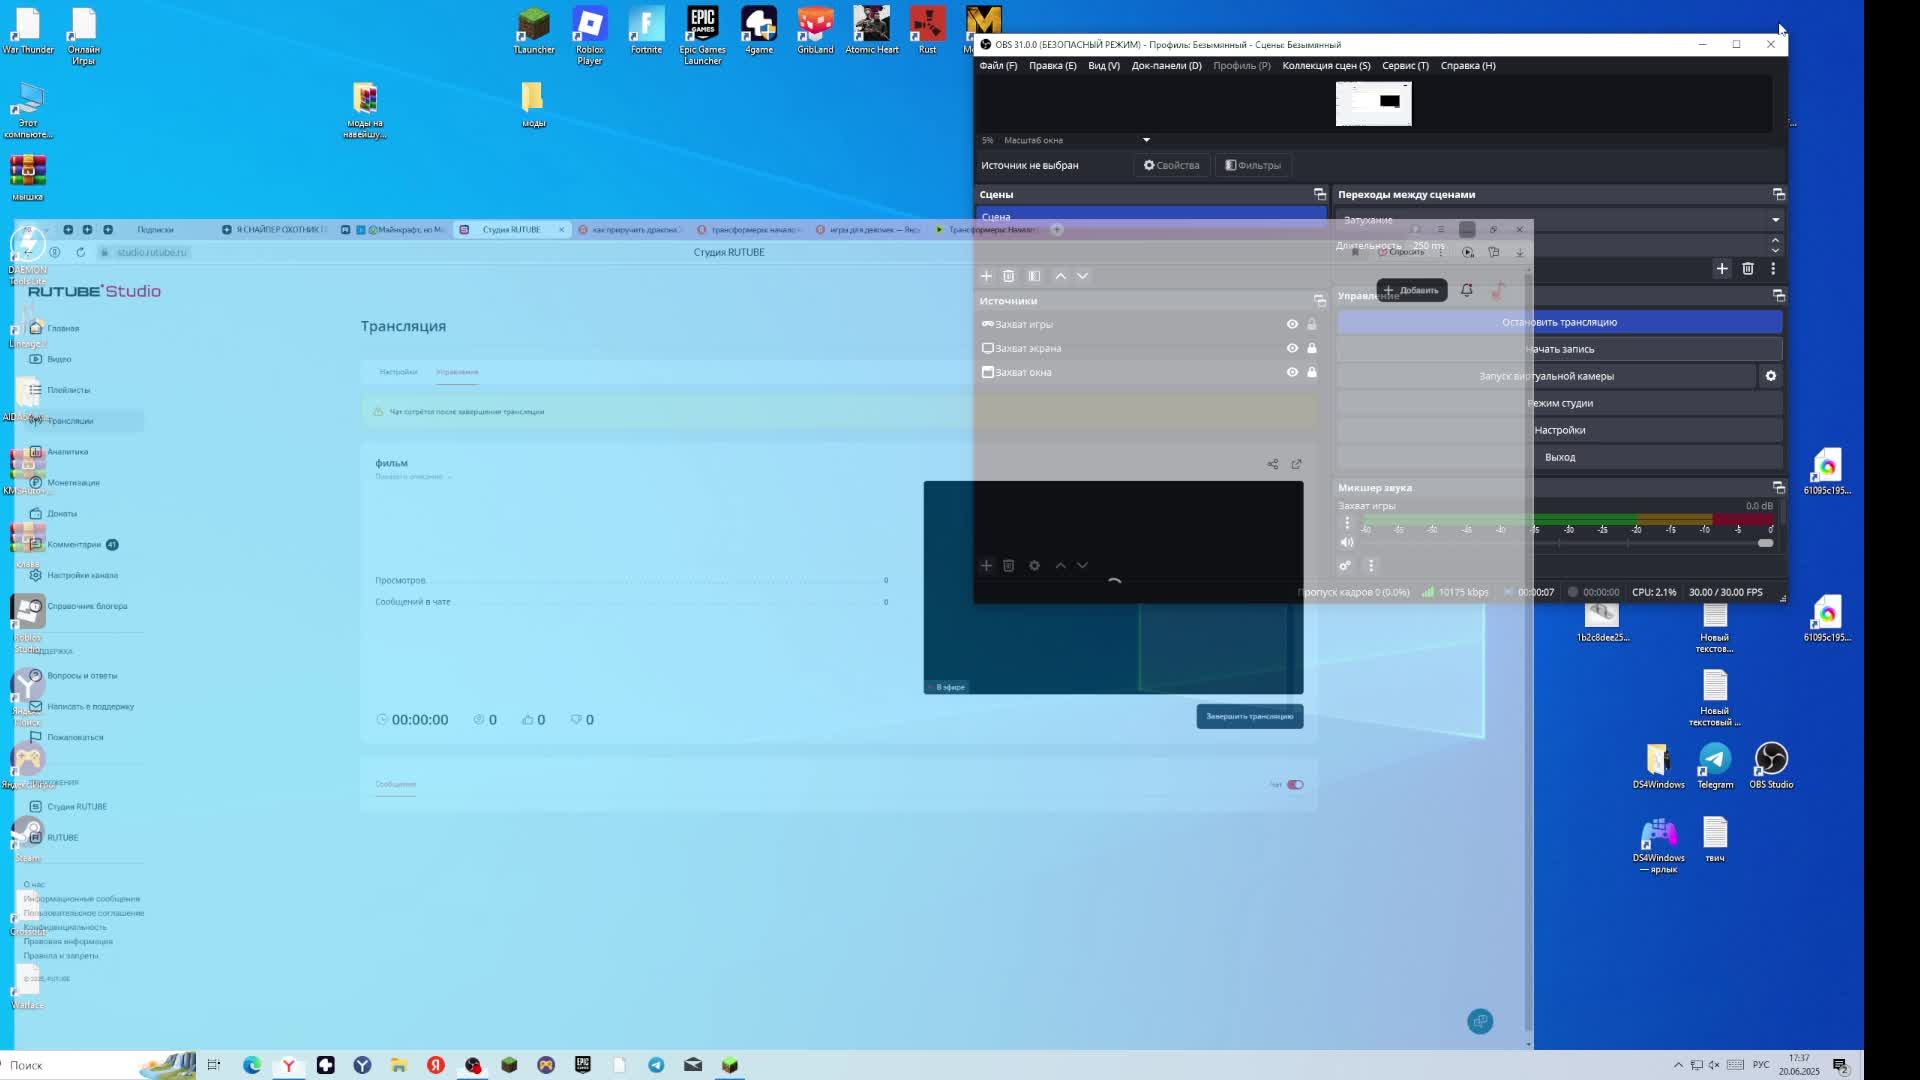1920x1080 pixels.
Task: Open the Масштаб окна scale dropdown
Action: pyautogui.click(x=1146, y=140)
